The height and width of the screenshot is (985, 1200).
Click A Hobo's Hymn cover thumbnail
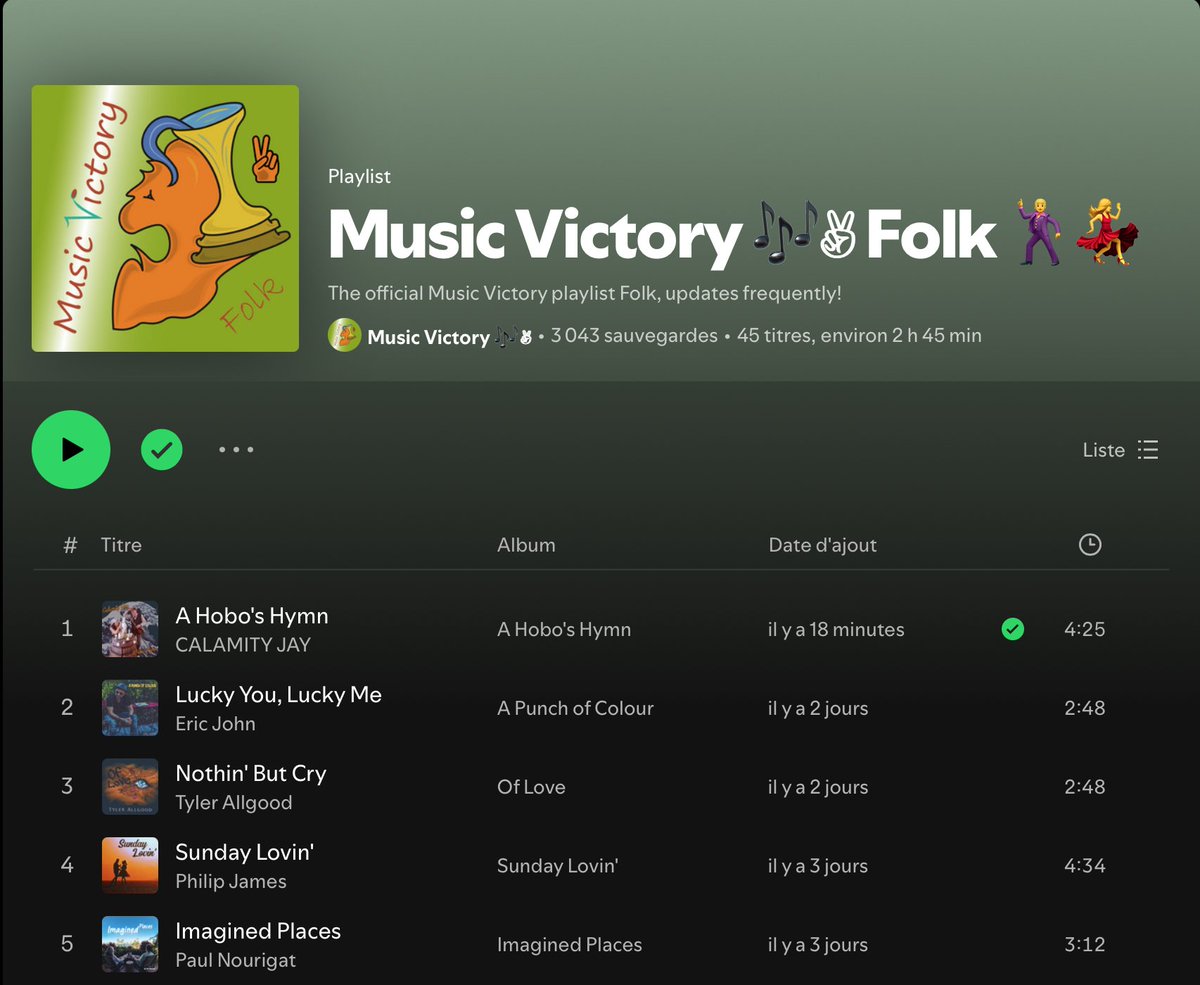(x=130, y=629)
